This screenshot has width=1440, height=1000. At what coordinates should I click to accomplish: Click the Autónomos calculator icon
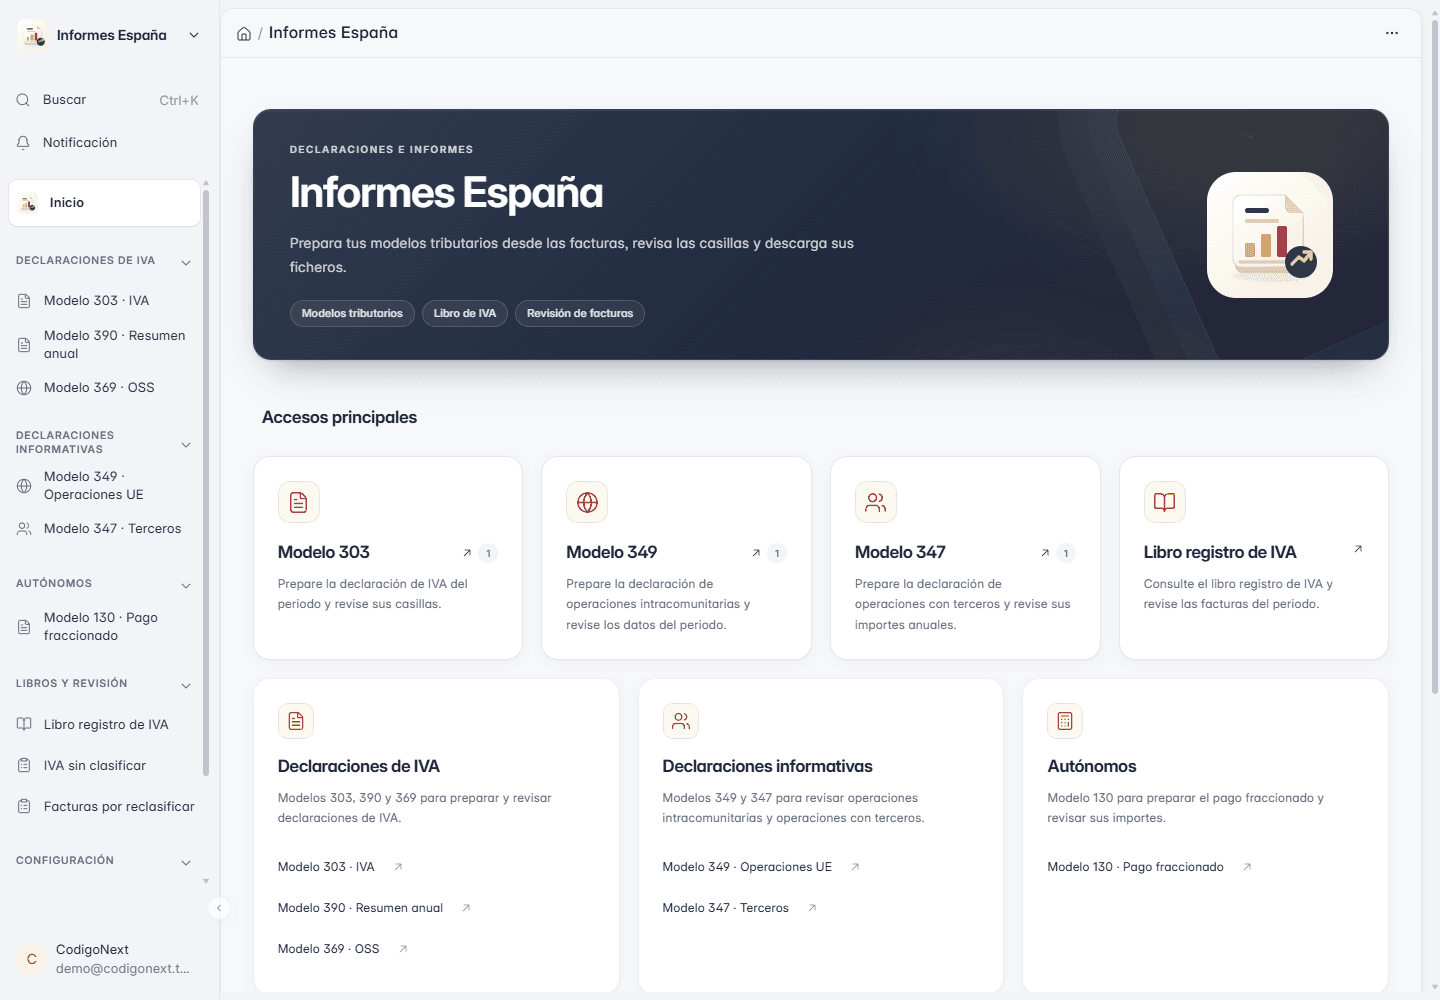[x=1065, y=721]
